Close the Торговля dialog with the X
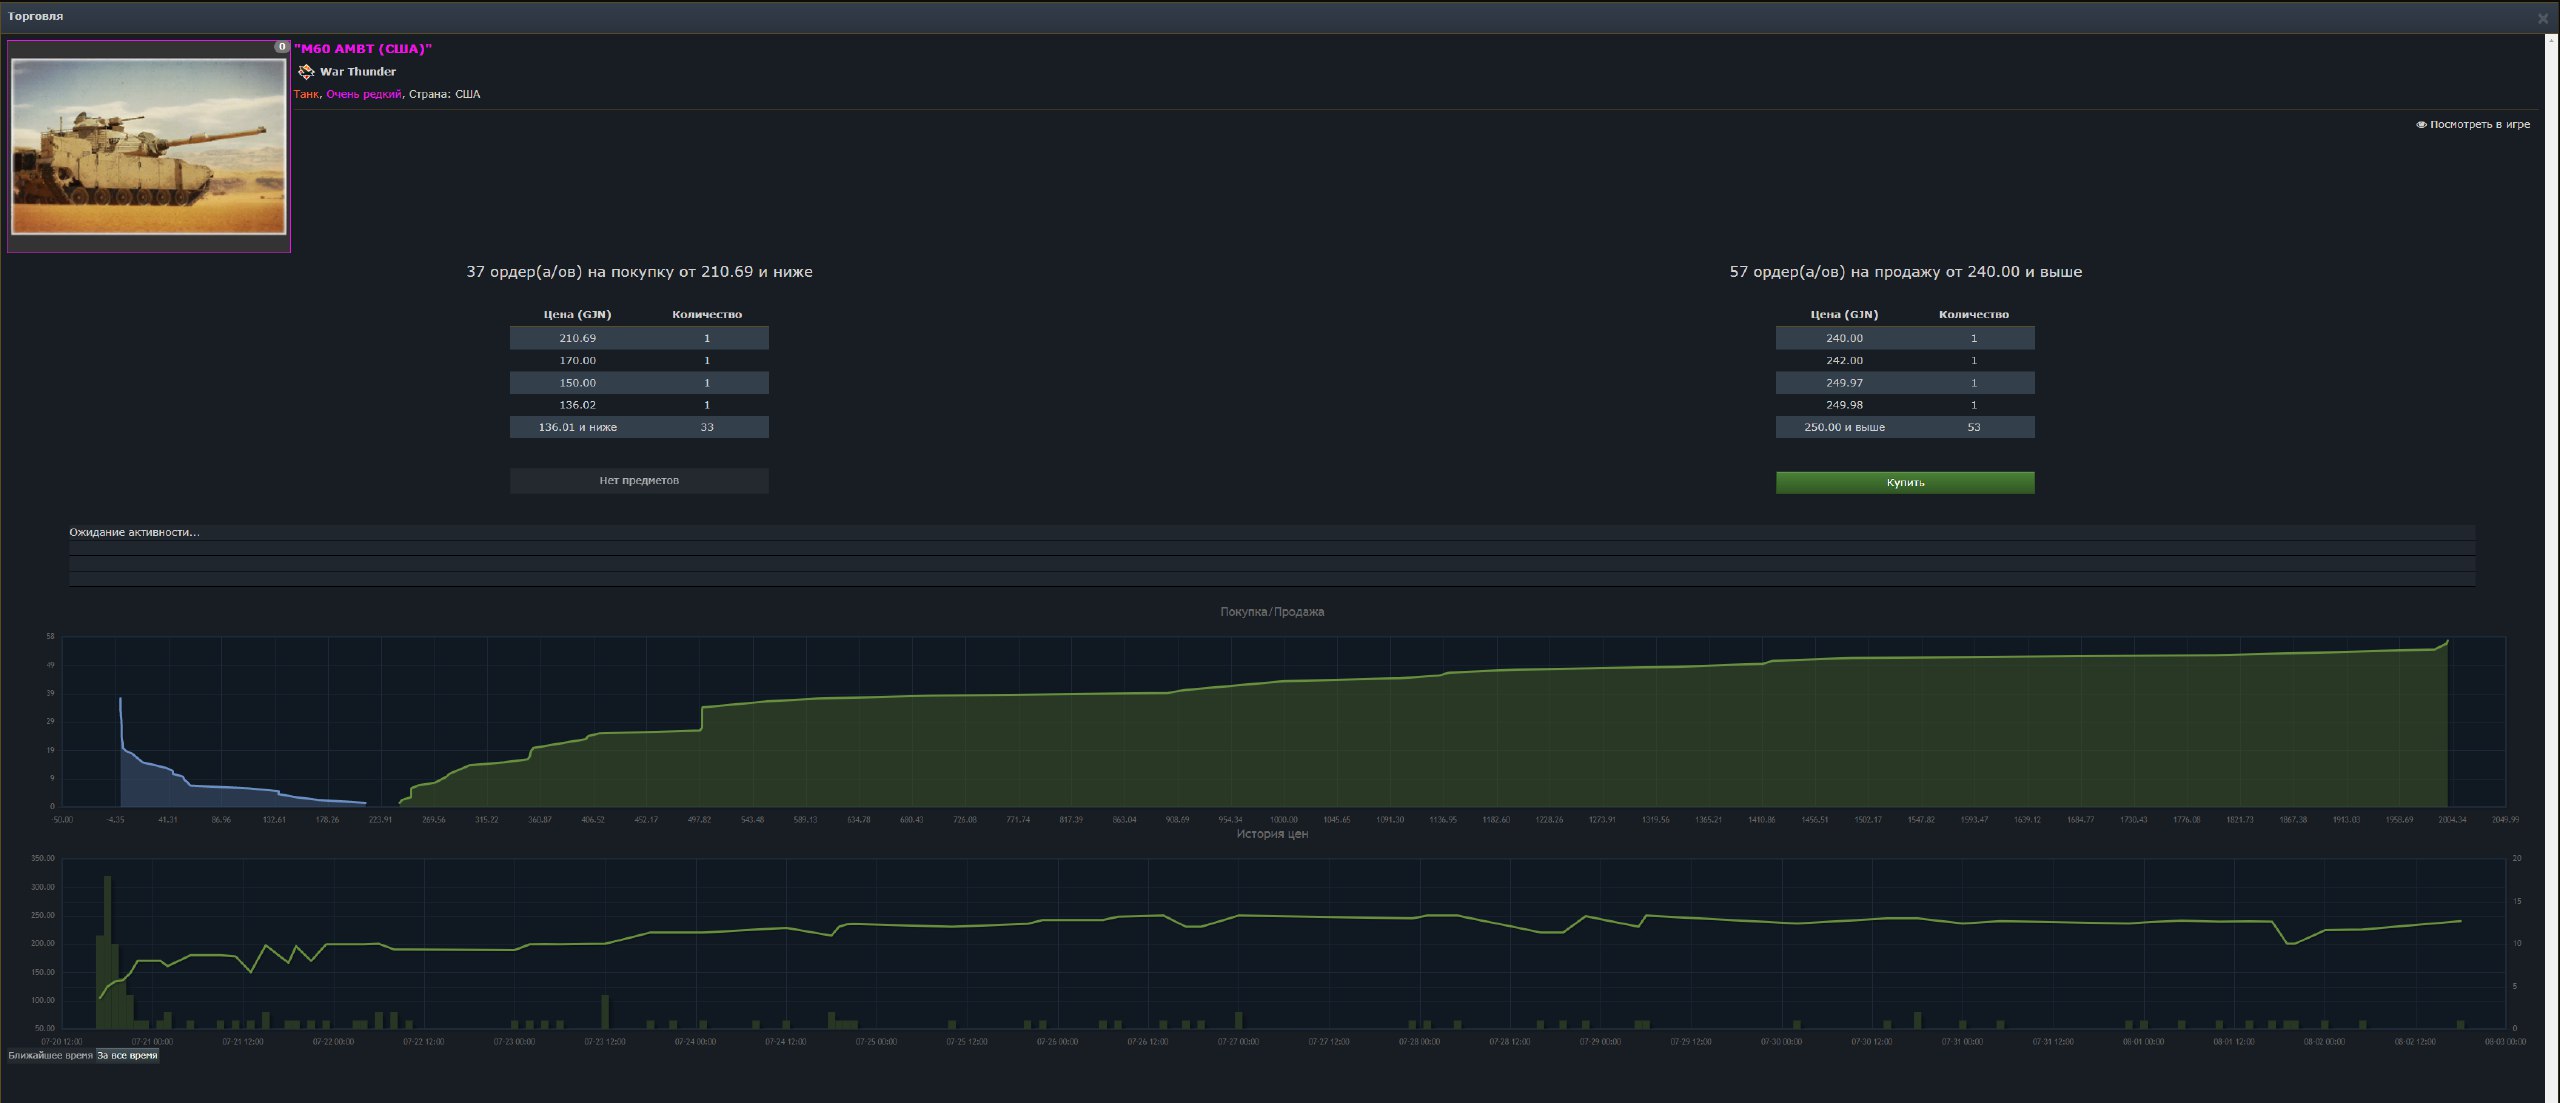The height and width of the screenshot is (1103, 2560). (2542, 18)
